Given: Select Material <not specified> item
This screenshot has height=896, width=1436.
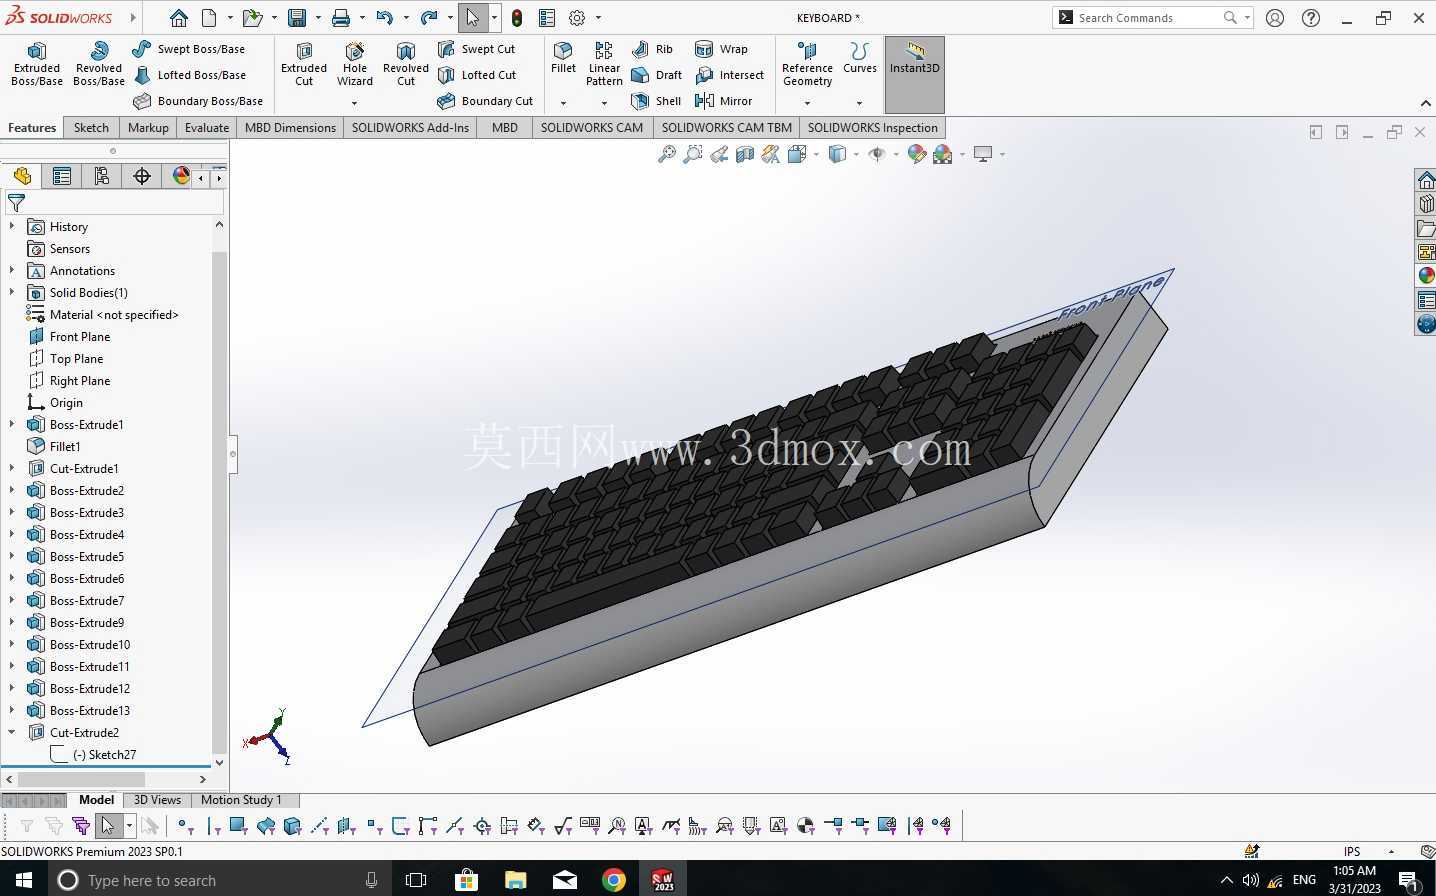Looking at the screenshot, I should point(114,315).
